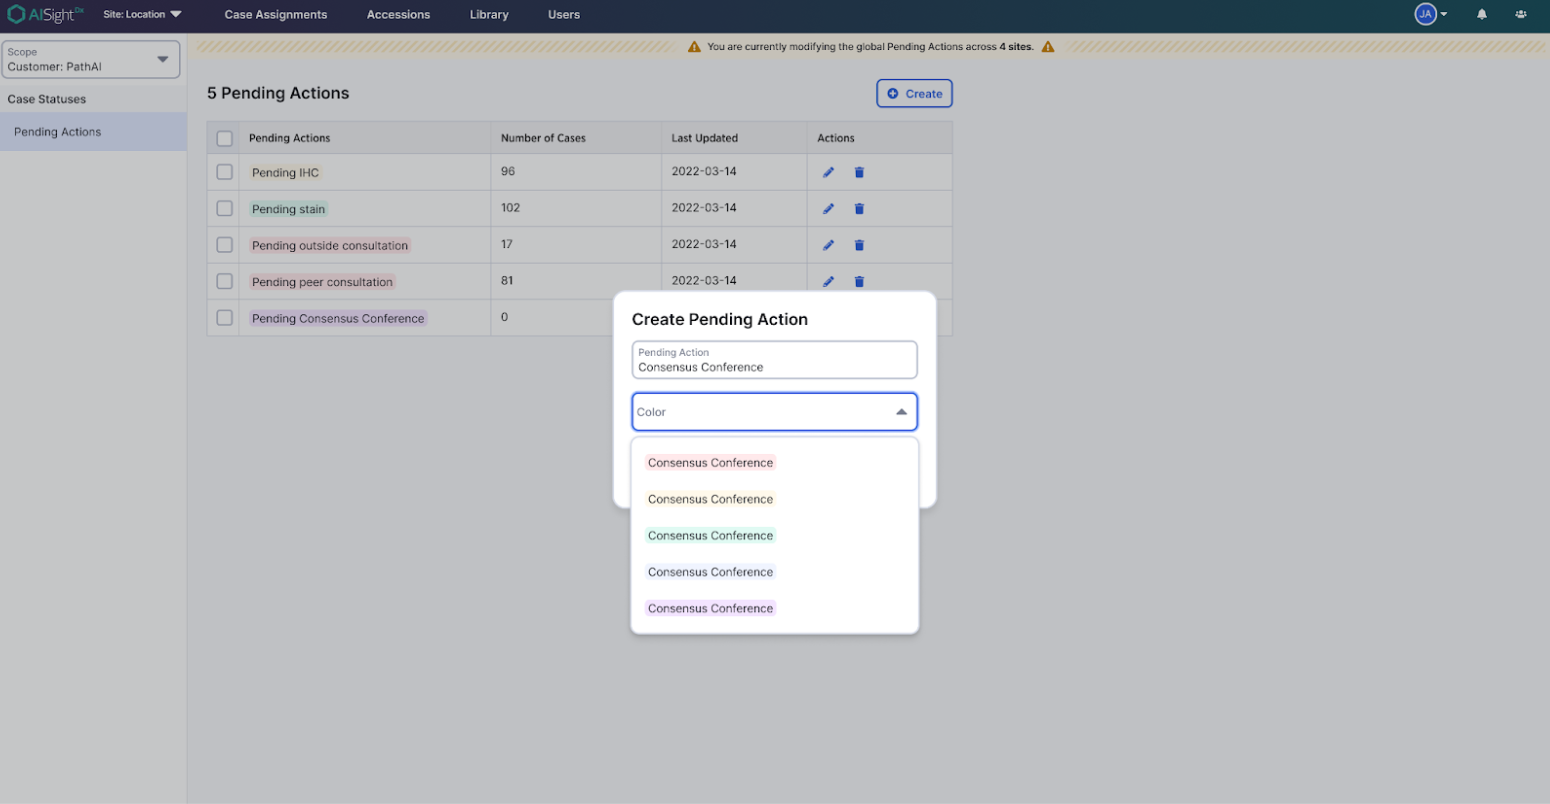Open the Accessions menu
The width and height of the screenshot is (1550, 804).
pos(398,14)
